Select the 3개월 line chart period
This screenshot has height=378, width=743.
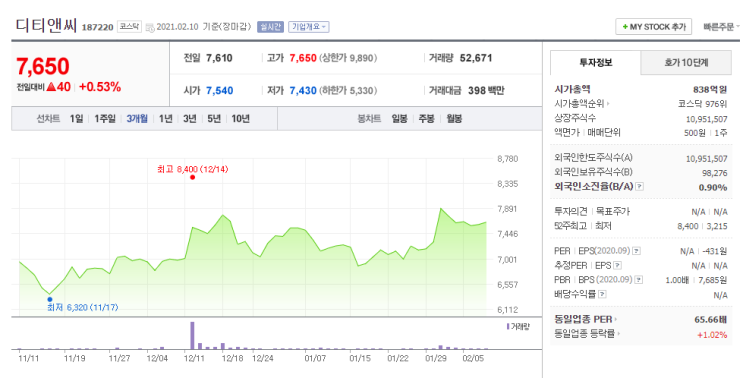(137, 118)
